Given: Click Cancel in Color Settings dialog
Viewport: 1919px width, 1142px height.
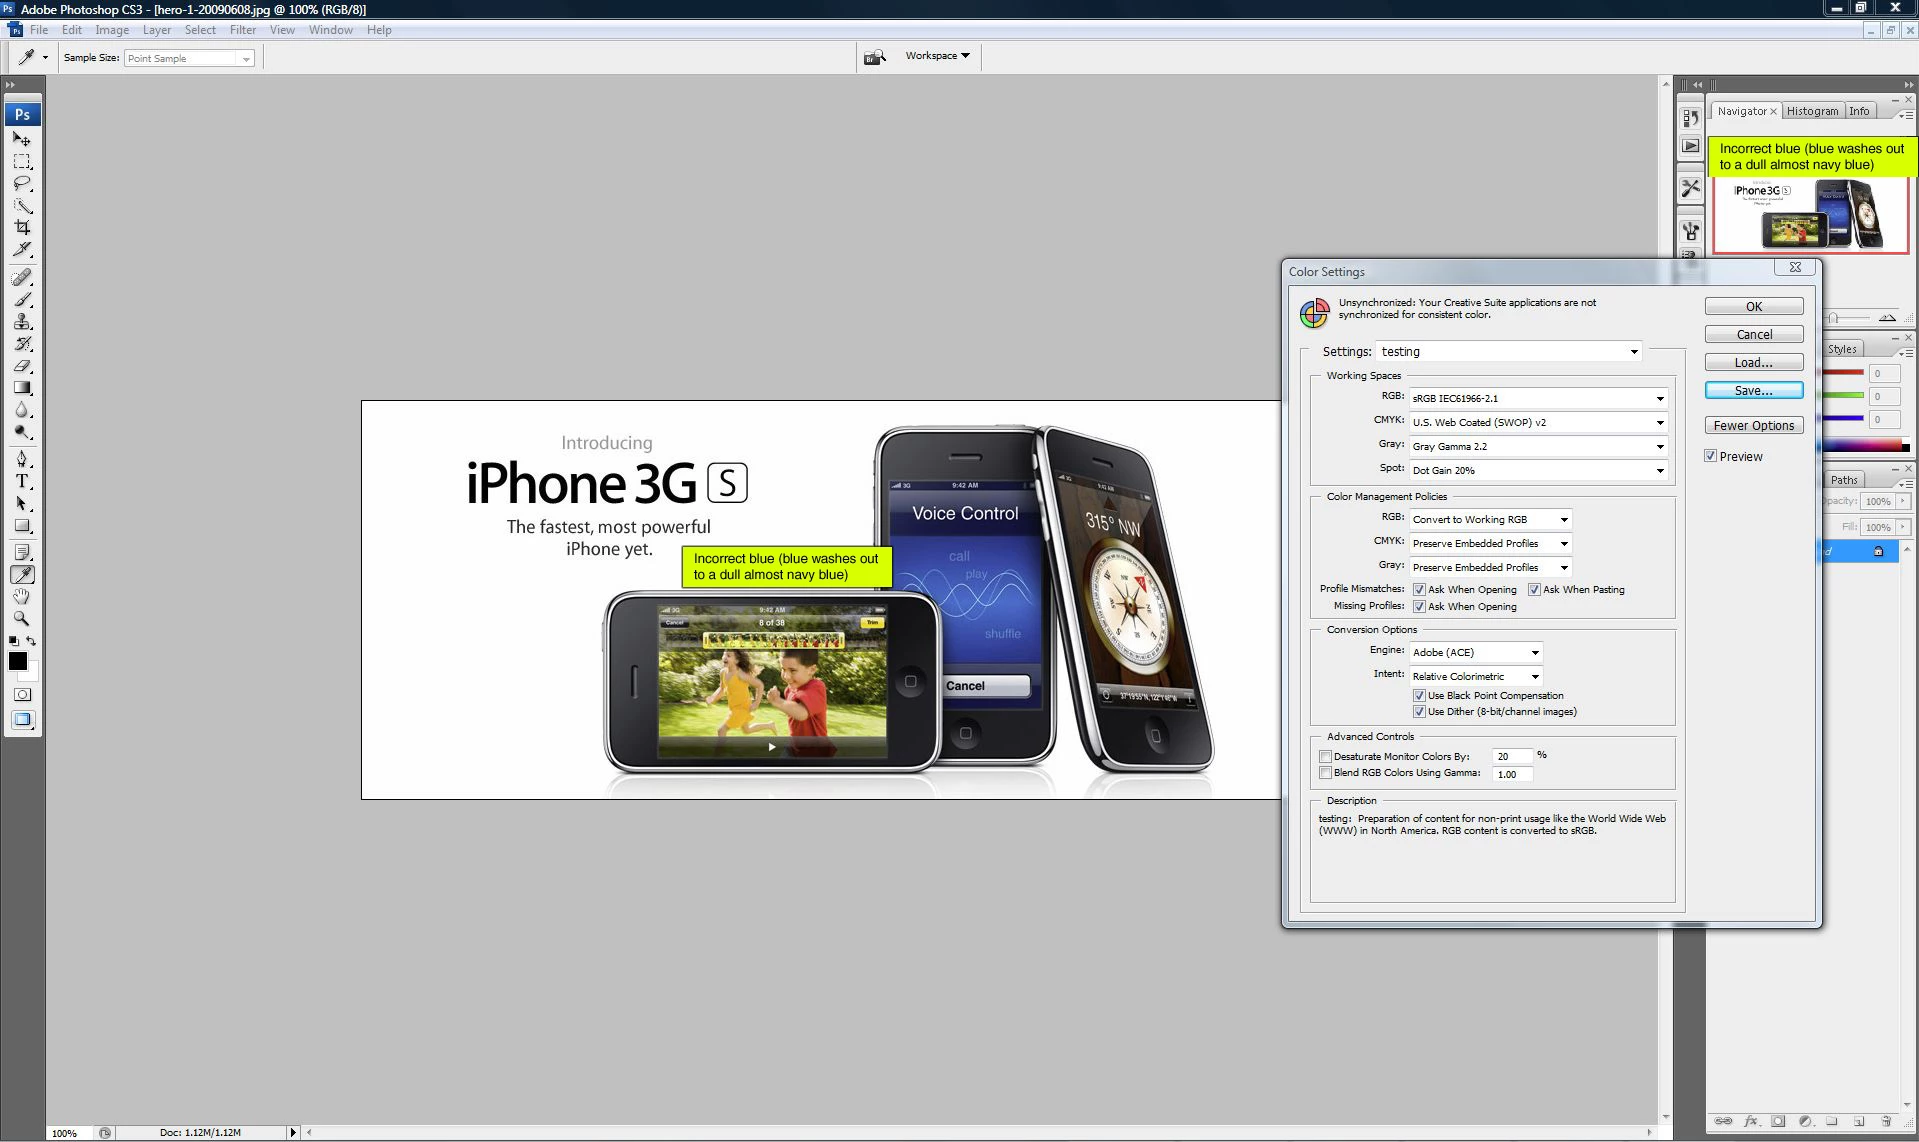Looking at the screenshot, I should click(1754, 335).
